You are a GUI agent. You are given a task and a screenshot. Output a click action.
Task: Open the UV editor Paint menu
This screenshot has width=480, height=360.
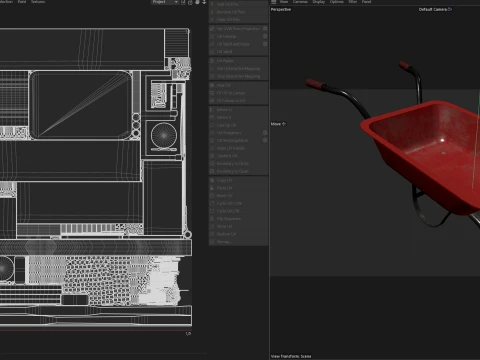[x=22, y=2]
